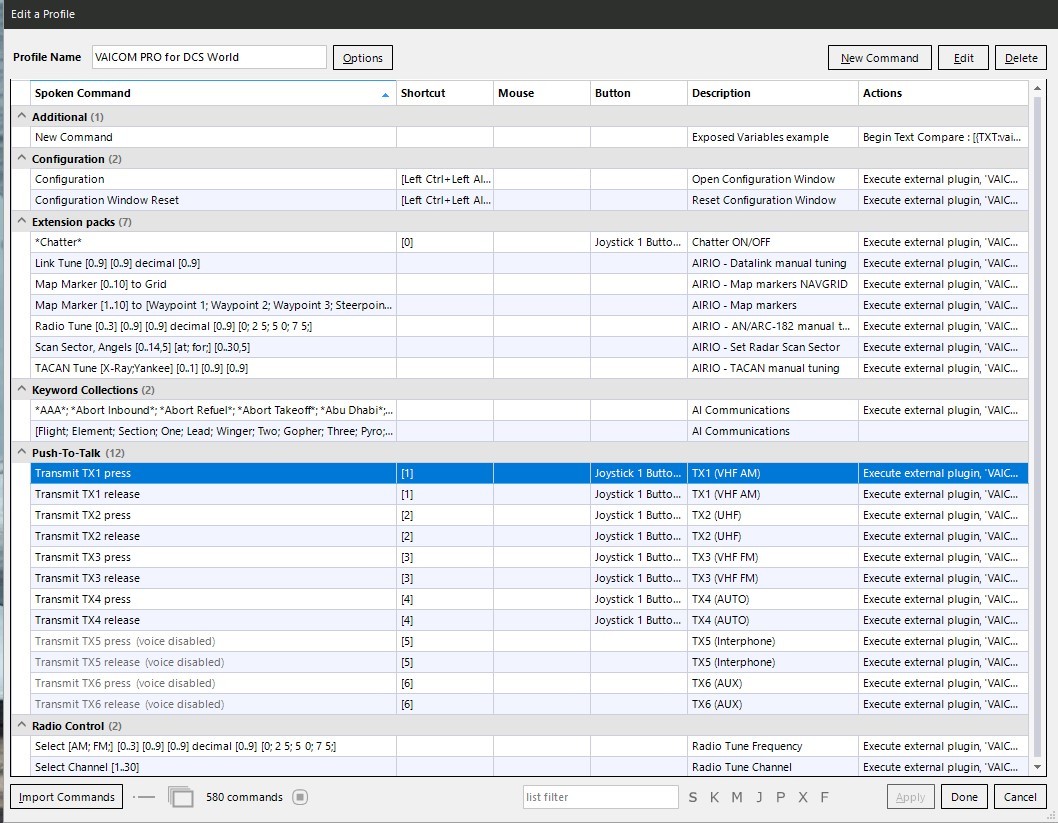This screenshot has width=1058, height=823.
Task: Click the Radio Tune Channel description cell
Action: (773, 767)
